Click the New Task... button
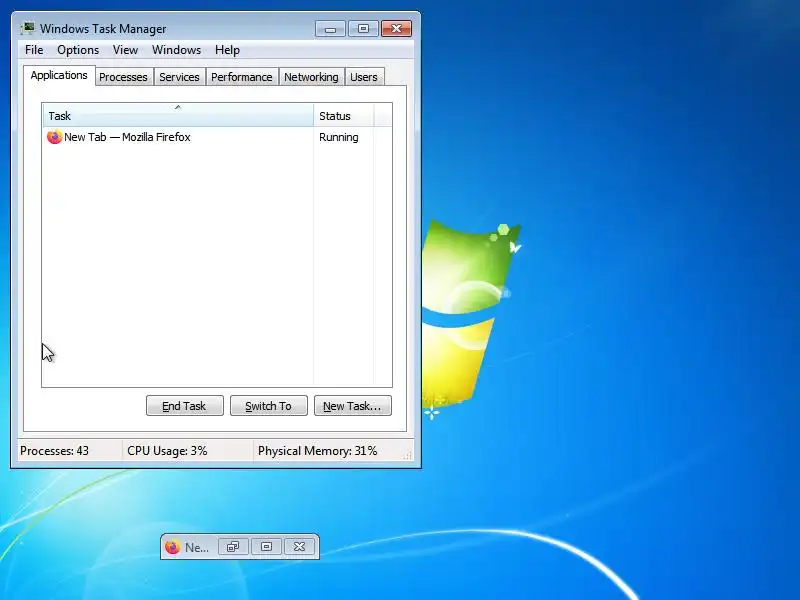 pos(353,406)
